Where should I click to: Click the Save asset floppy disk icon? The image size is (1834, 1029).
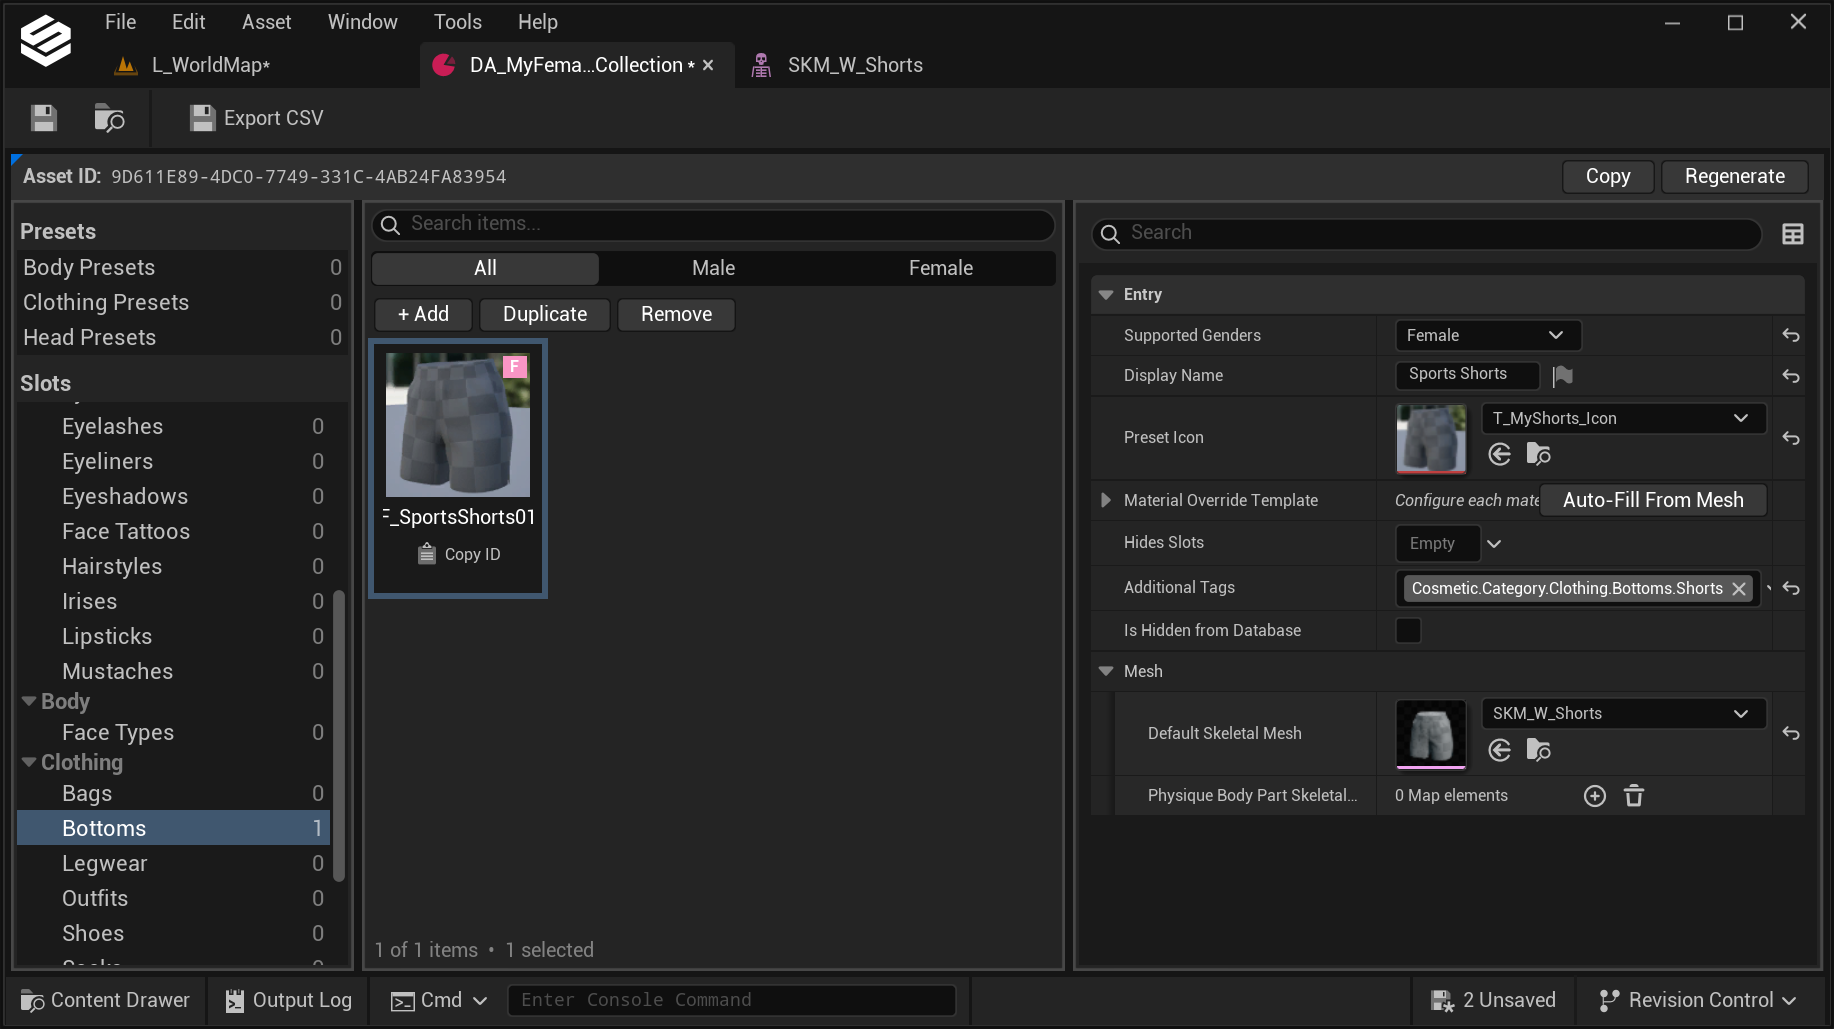pyautogui.click(x=43, y=118)
